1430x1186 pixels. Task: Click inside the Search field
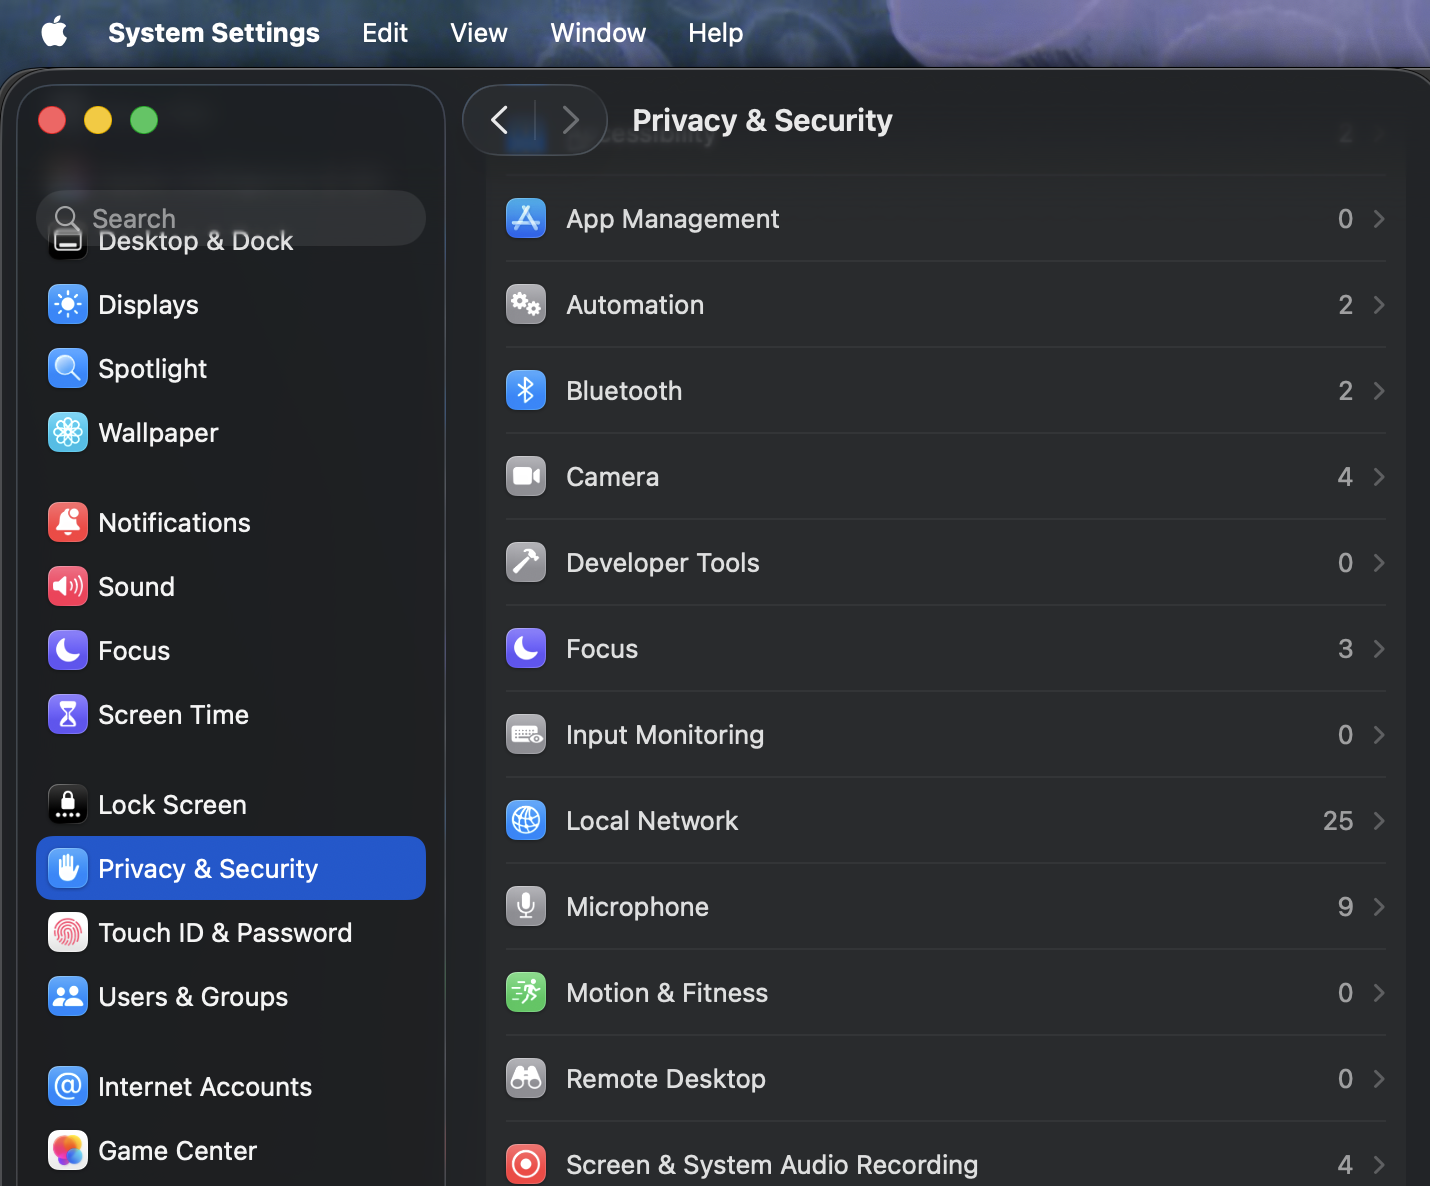pyautogui.click(x=230, y=218)
